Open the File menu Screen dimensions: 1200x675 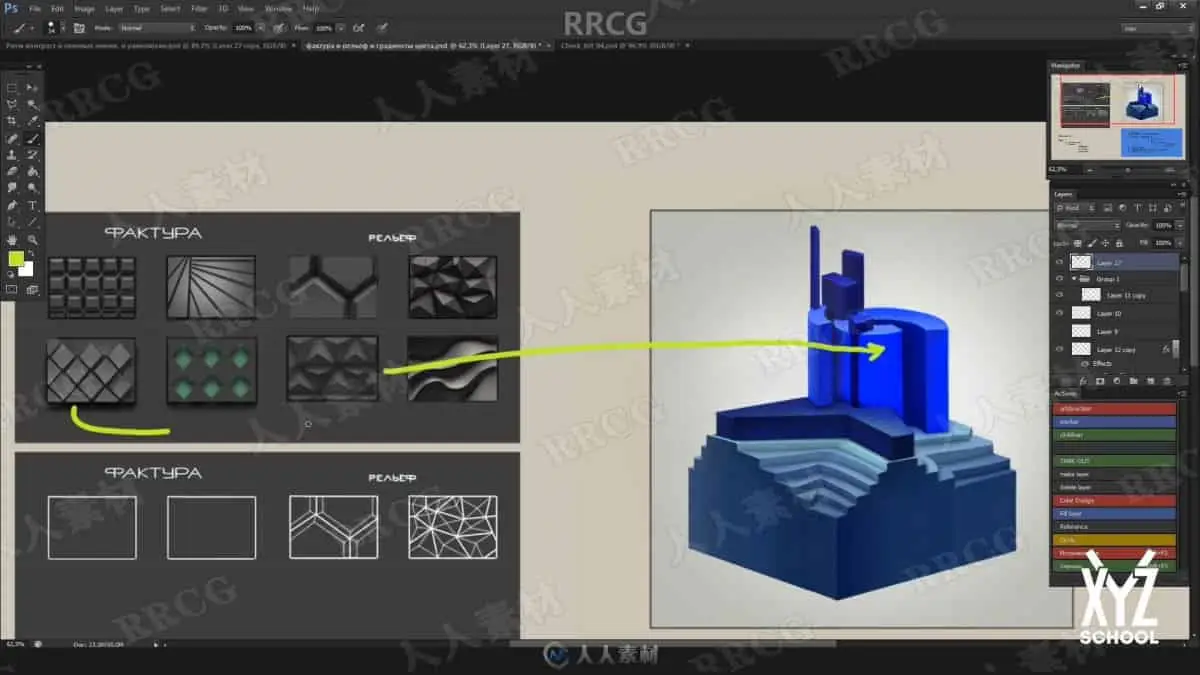(35, 9)
